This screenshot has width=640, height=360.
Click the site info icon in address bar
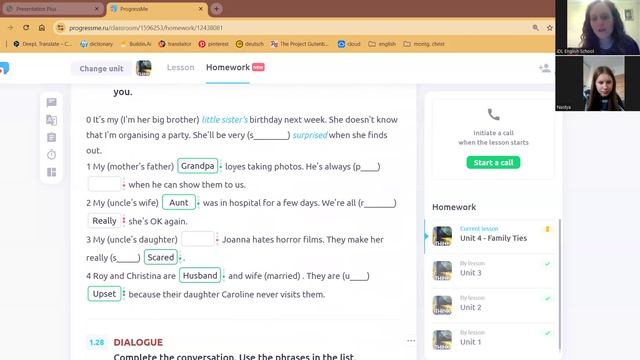tap(60, 28)
